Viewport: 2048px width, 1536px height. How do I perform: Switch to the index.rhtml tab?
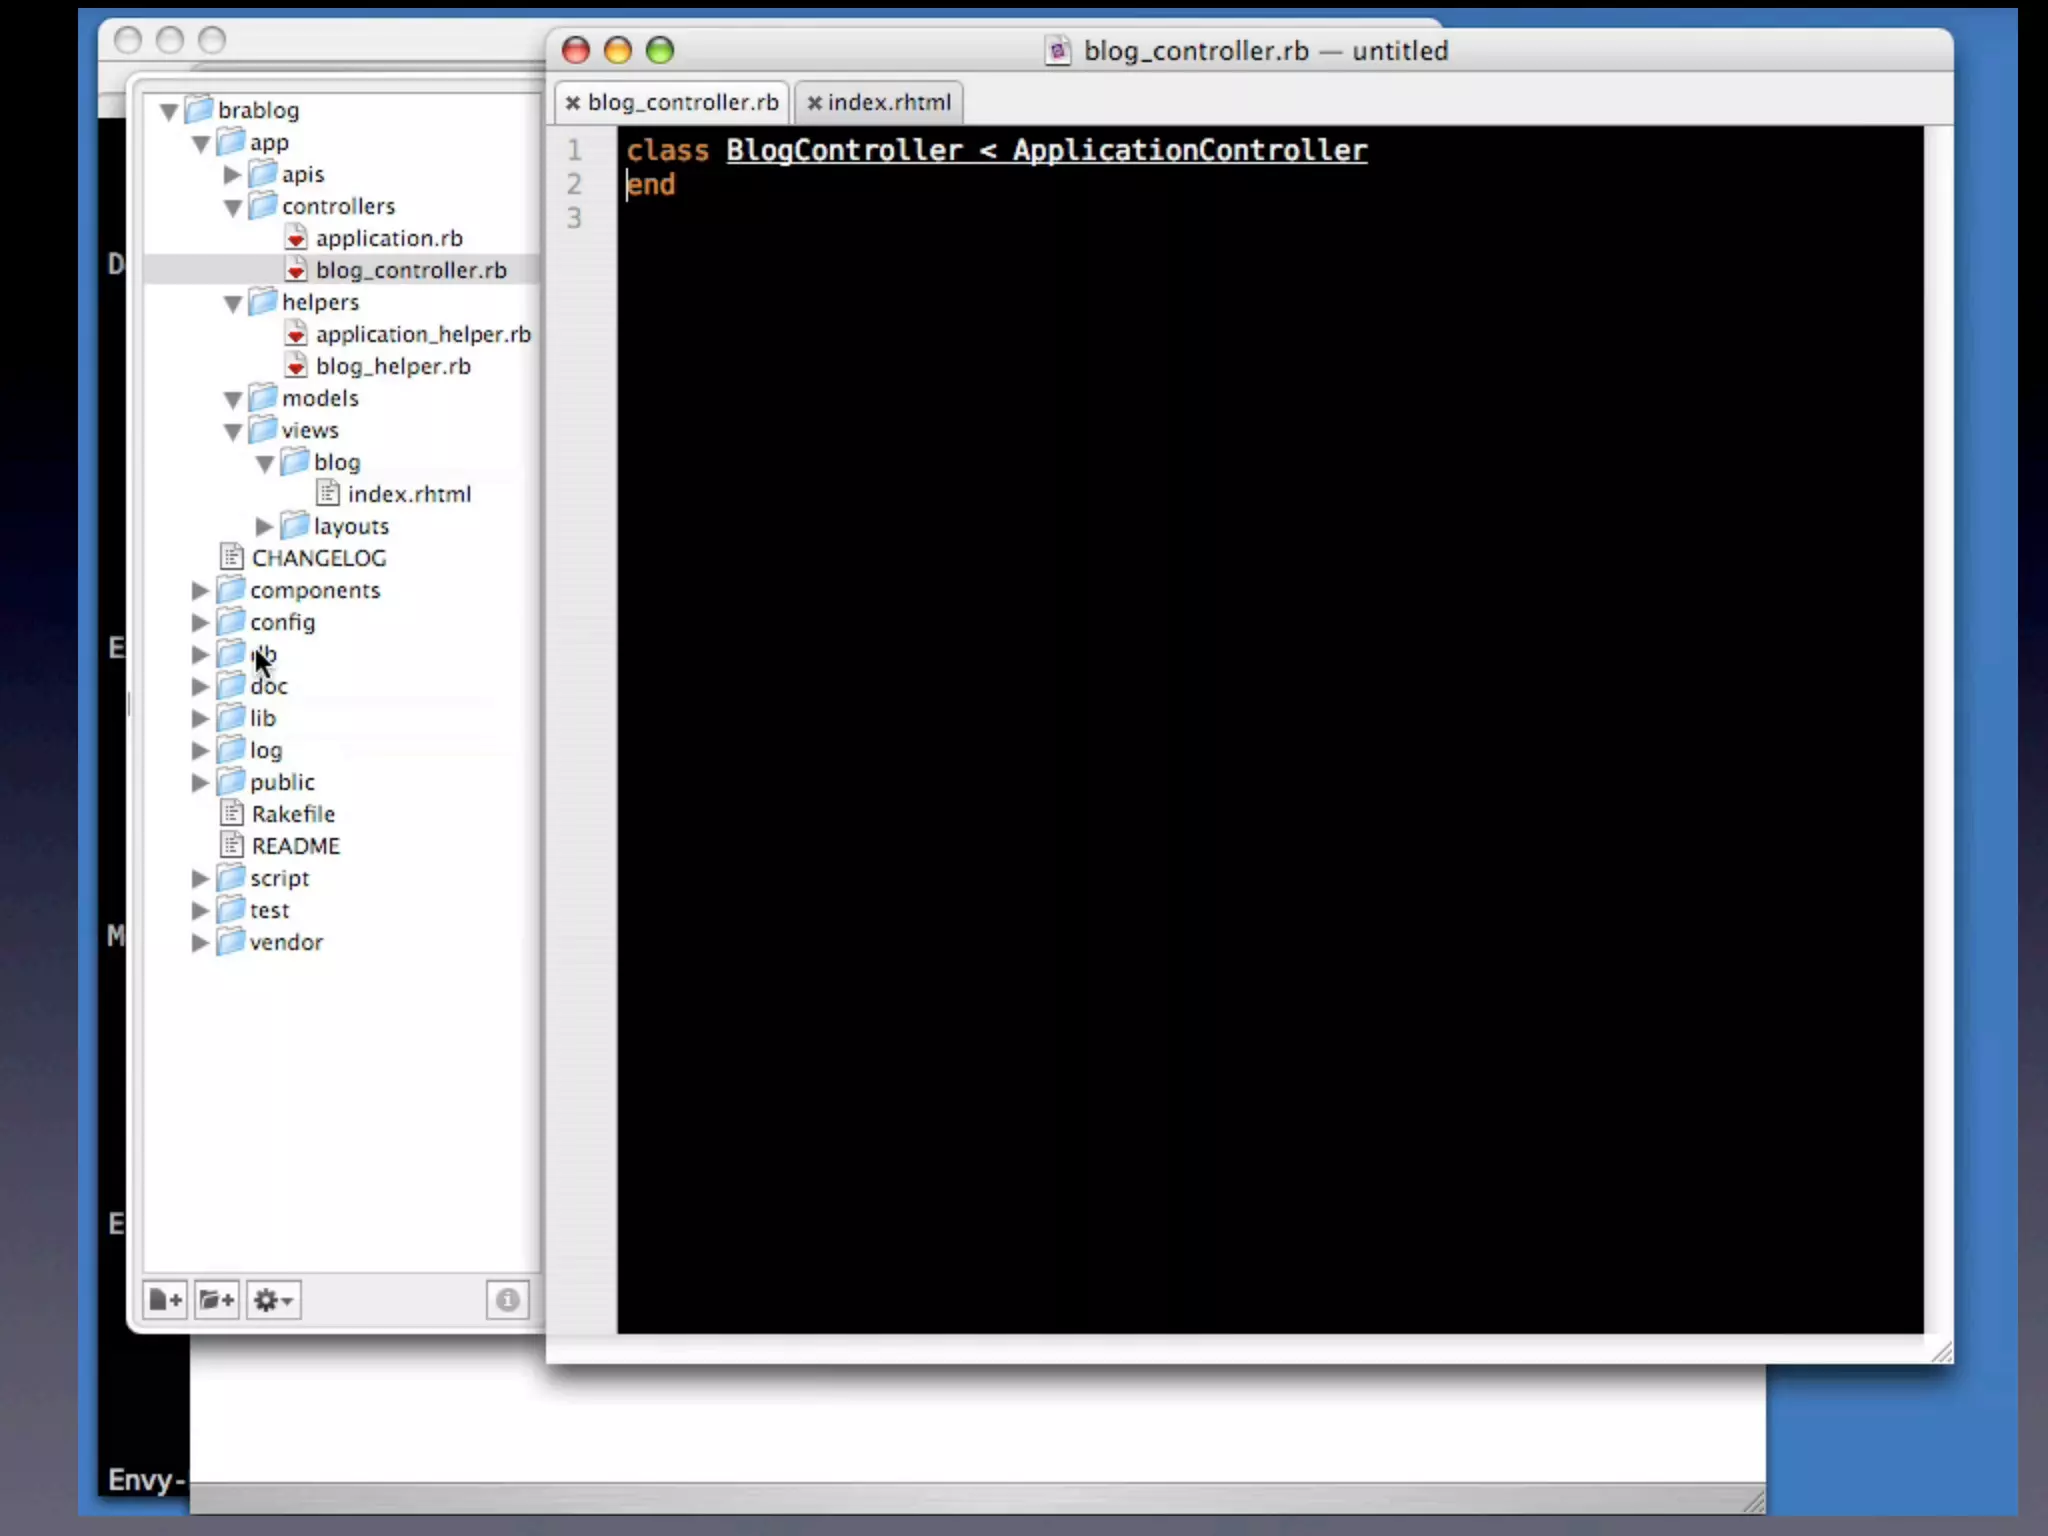(888, 103)
